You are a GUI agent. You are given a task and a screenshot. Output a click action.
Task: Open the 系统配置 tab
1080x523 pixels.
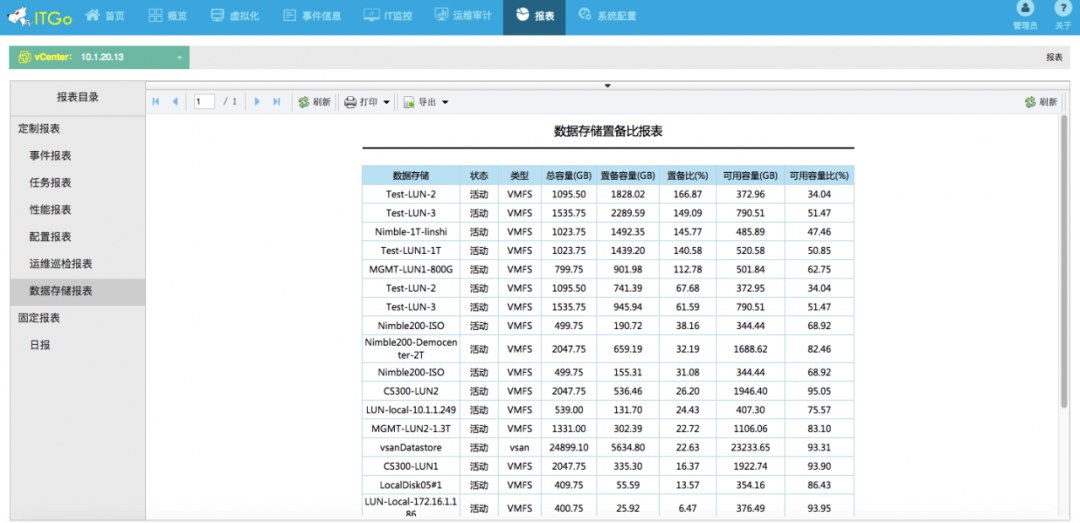[608, 16]
